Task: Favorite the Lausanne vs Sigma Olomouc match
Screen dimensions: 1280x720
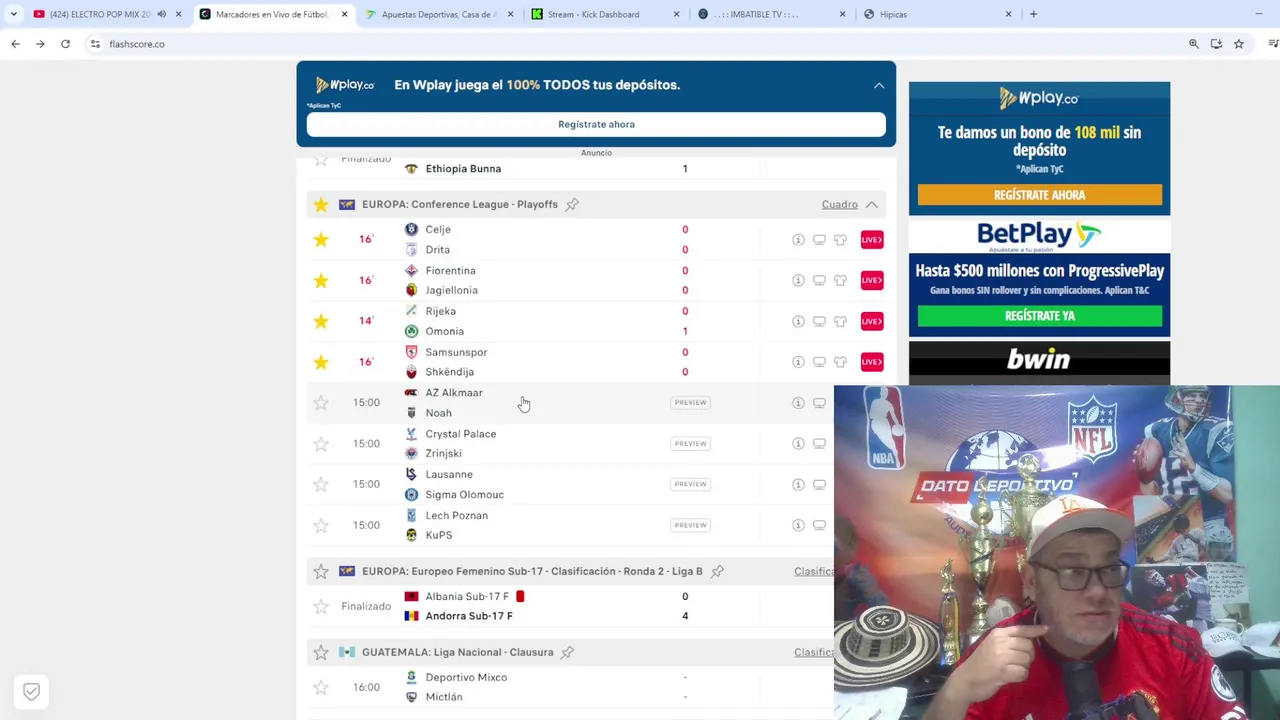Action: point(321,485)
